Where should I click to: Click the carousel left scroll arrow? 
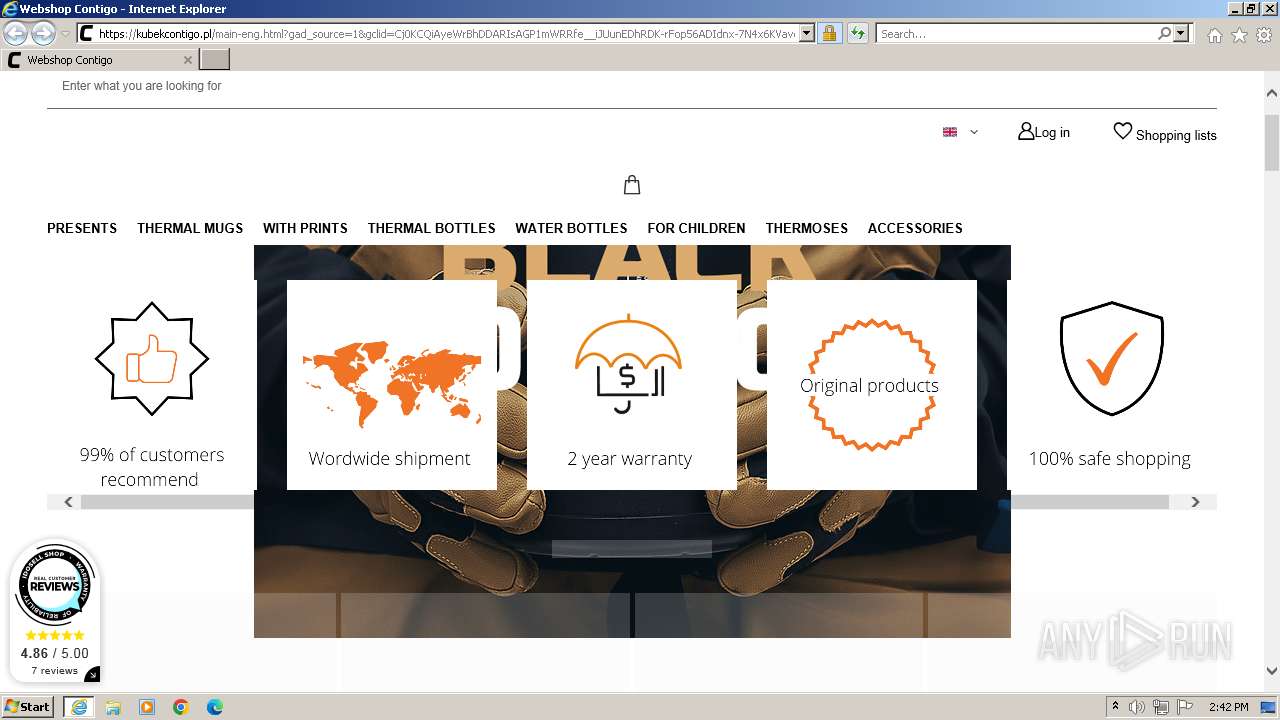(68, 502)
